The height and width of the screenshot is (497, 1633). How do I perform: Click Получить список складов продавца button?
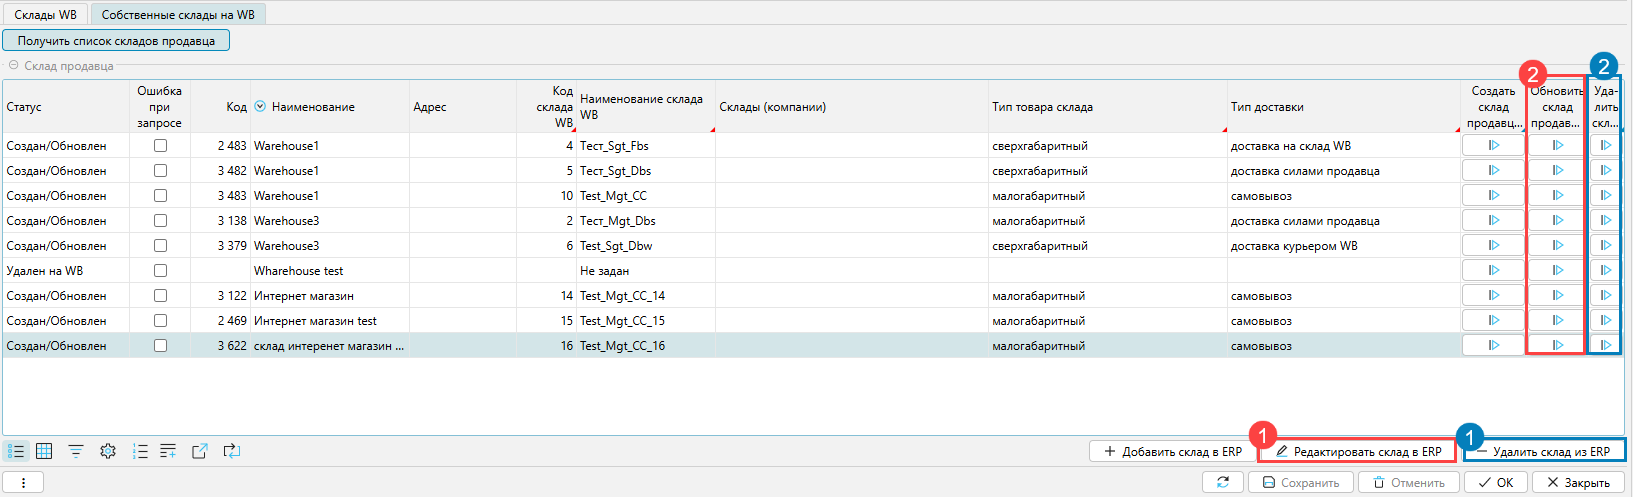[116, 40]
